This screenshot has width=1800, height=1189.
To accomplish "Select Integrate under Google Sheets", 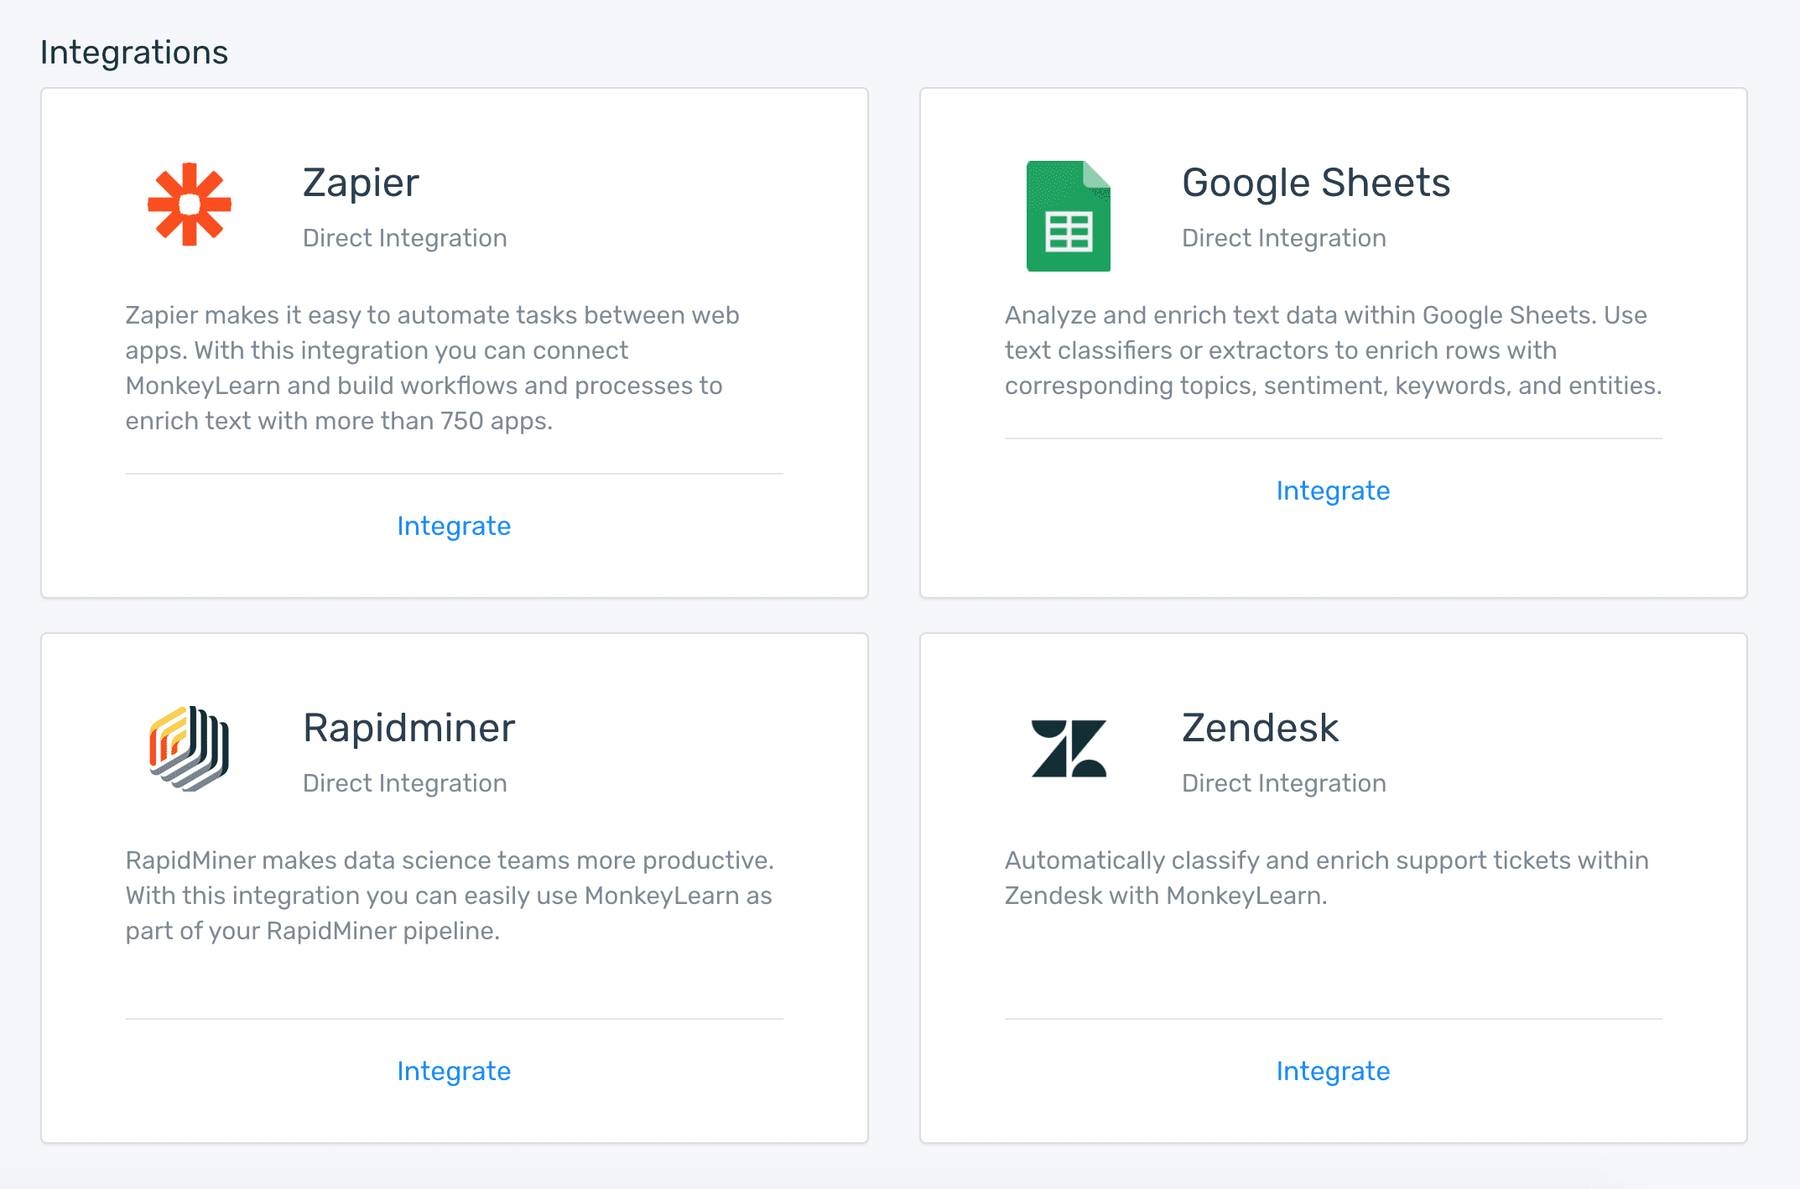I will (x=1332, y=491).
